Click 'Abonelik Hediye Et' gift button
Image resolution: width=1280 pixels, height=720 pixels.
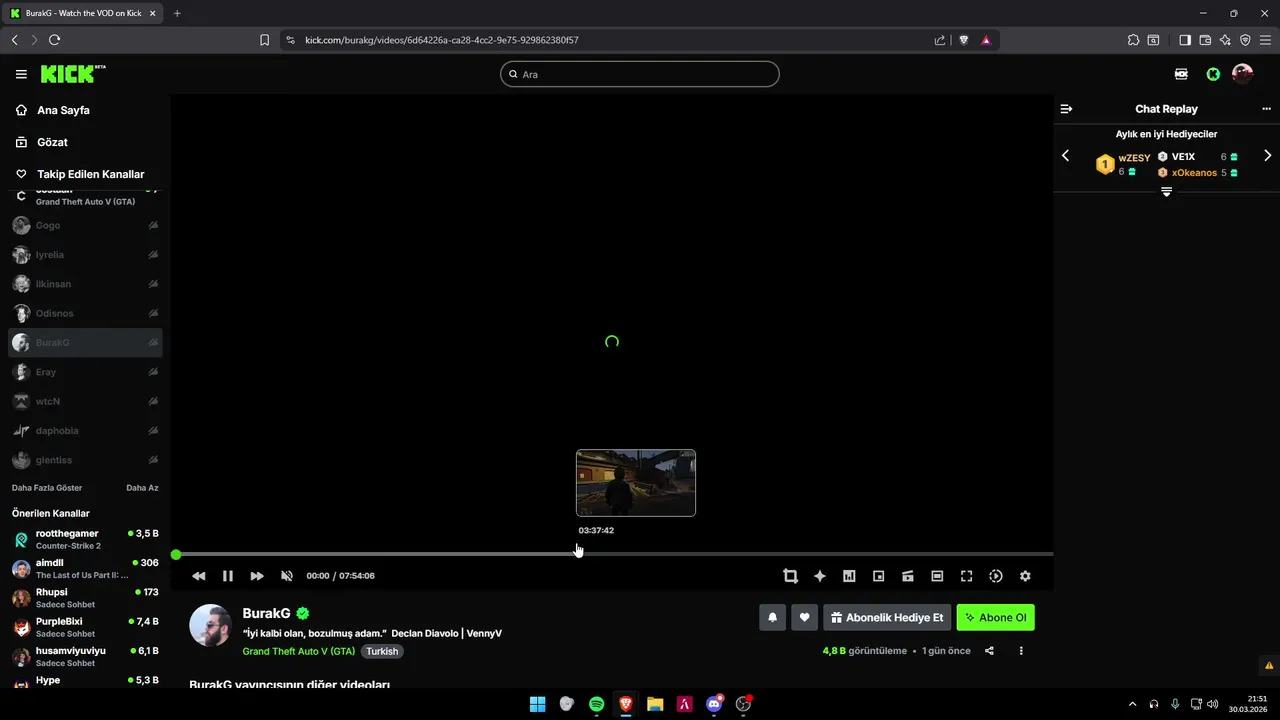887,618
